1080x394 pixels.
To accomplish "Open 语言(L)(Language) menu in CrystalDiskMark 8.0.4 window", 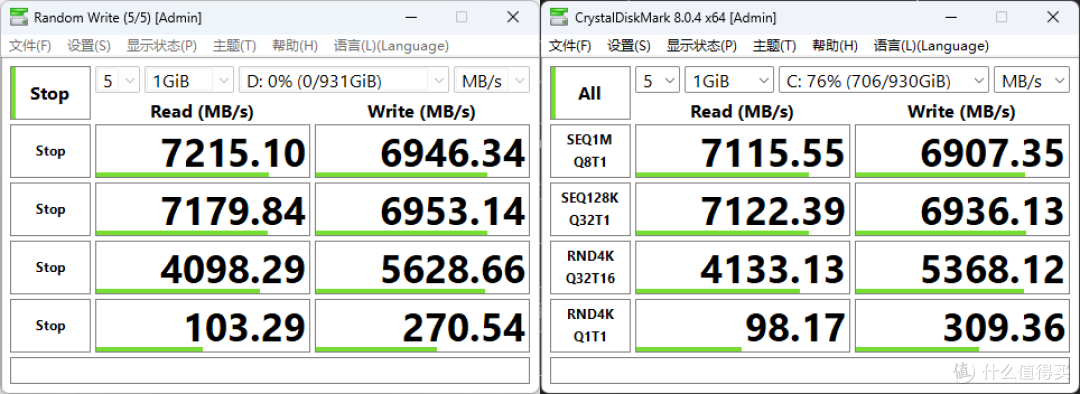I will [931, 45].
